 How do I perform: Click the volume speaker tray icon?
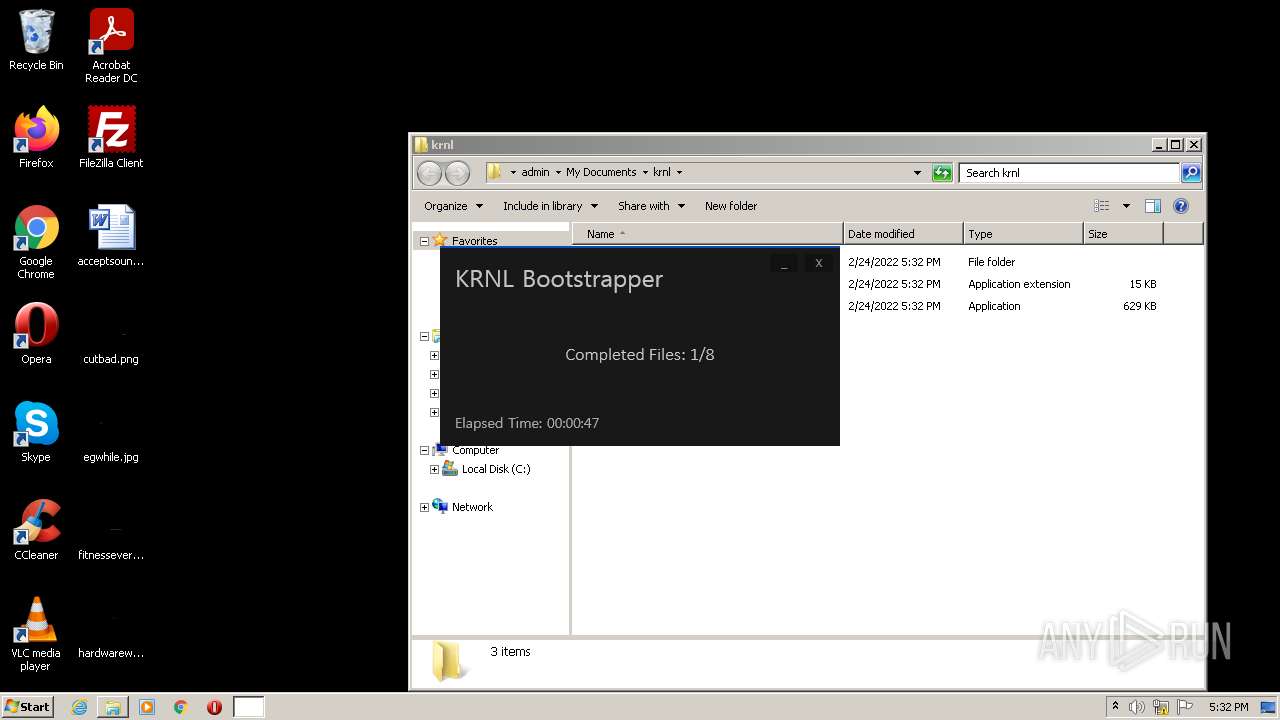(x=1137, y=707)
